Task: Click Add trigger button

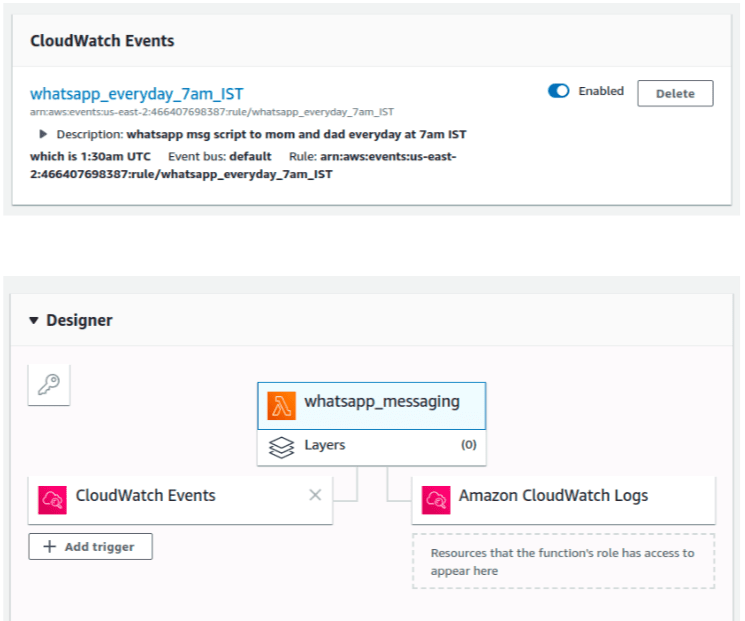Action: (90, 546)
